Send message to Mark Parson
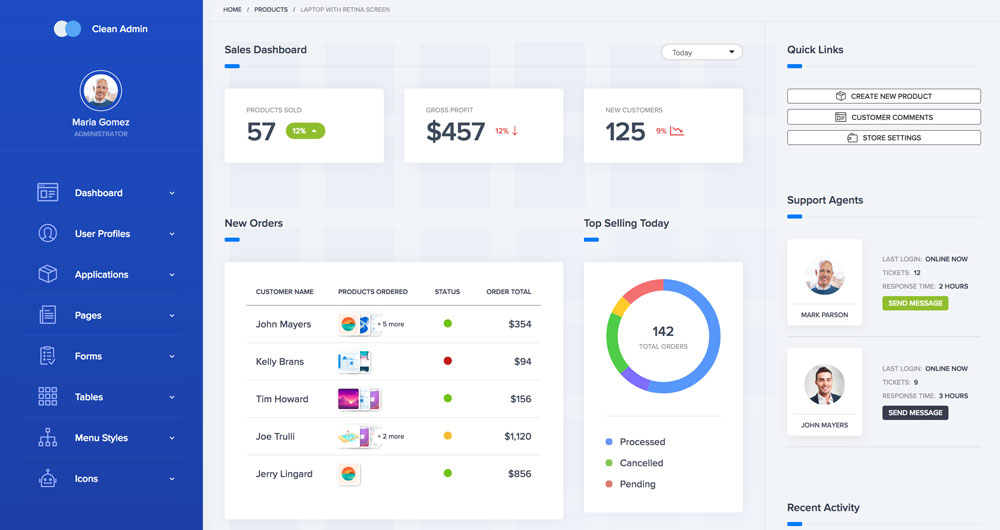The height and width of the screenshot is (530, 1000). [914, 303]
